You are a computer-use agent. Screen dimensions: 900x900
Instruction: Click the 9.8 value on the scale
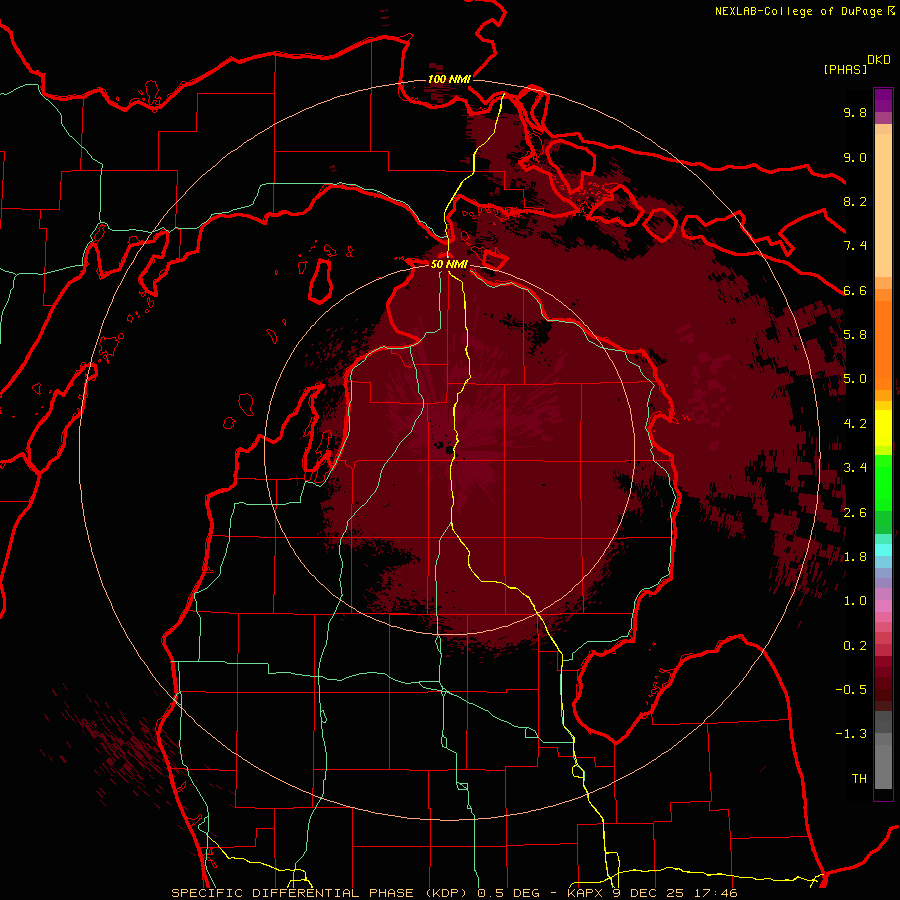[855, 112]
